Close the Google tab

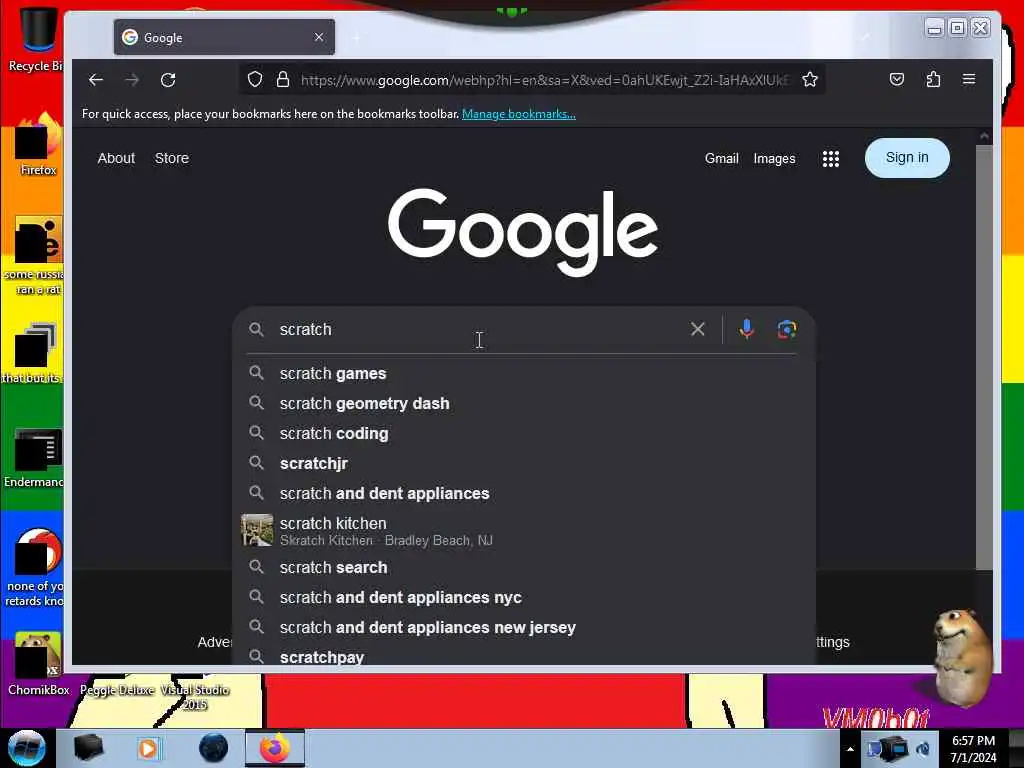coord(319,37)
